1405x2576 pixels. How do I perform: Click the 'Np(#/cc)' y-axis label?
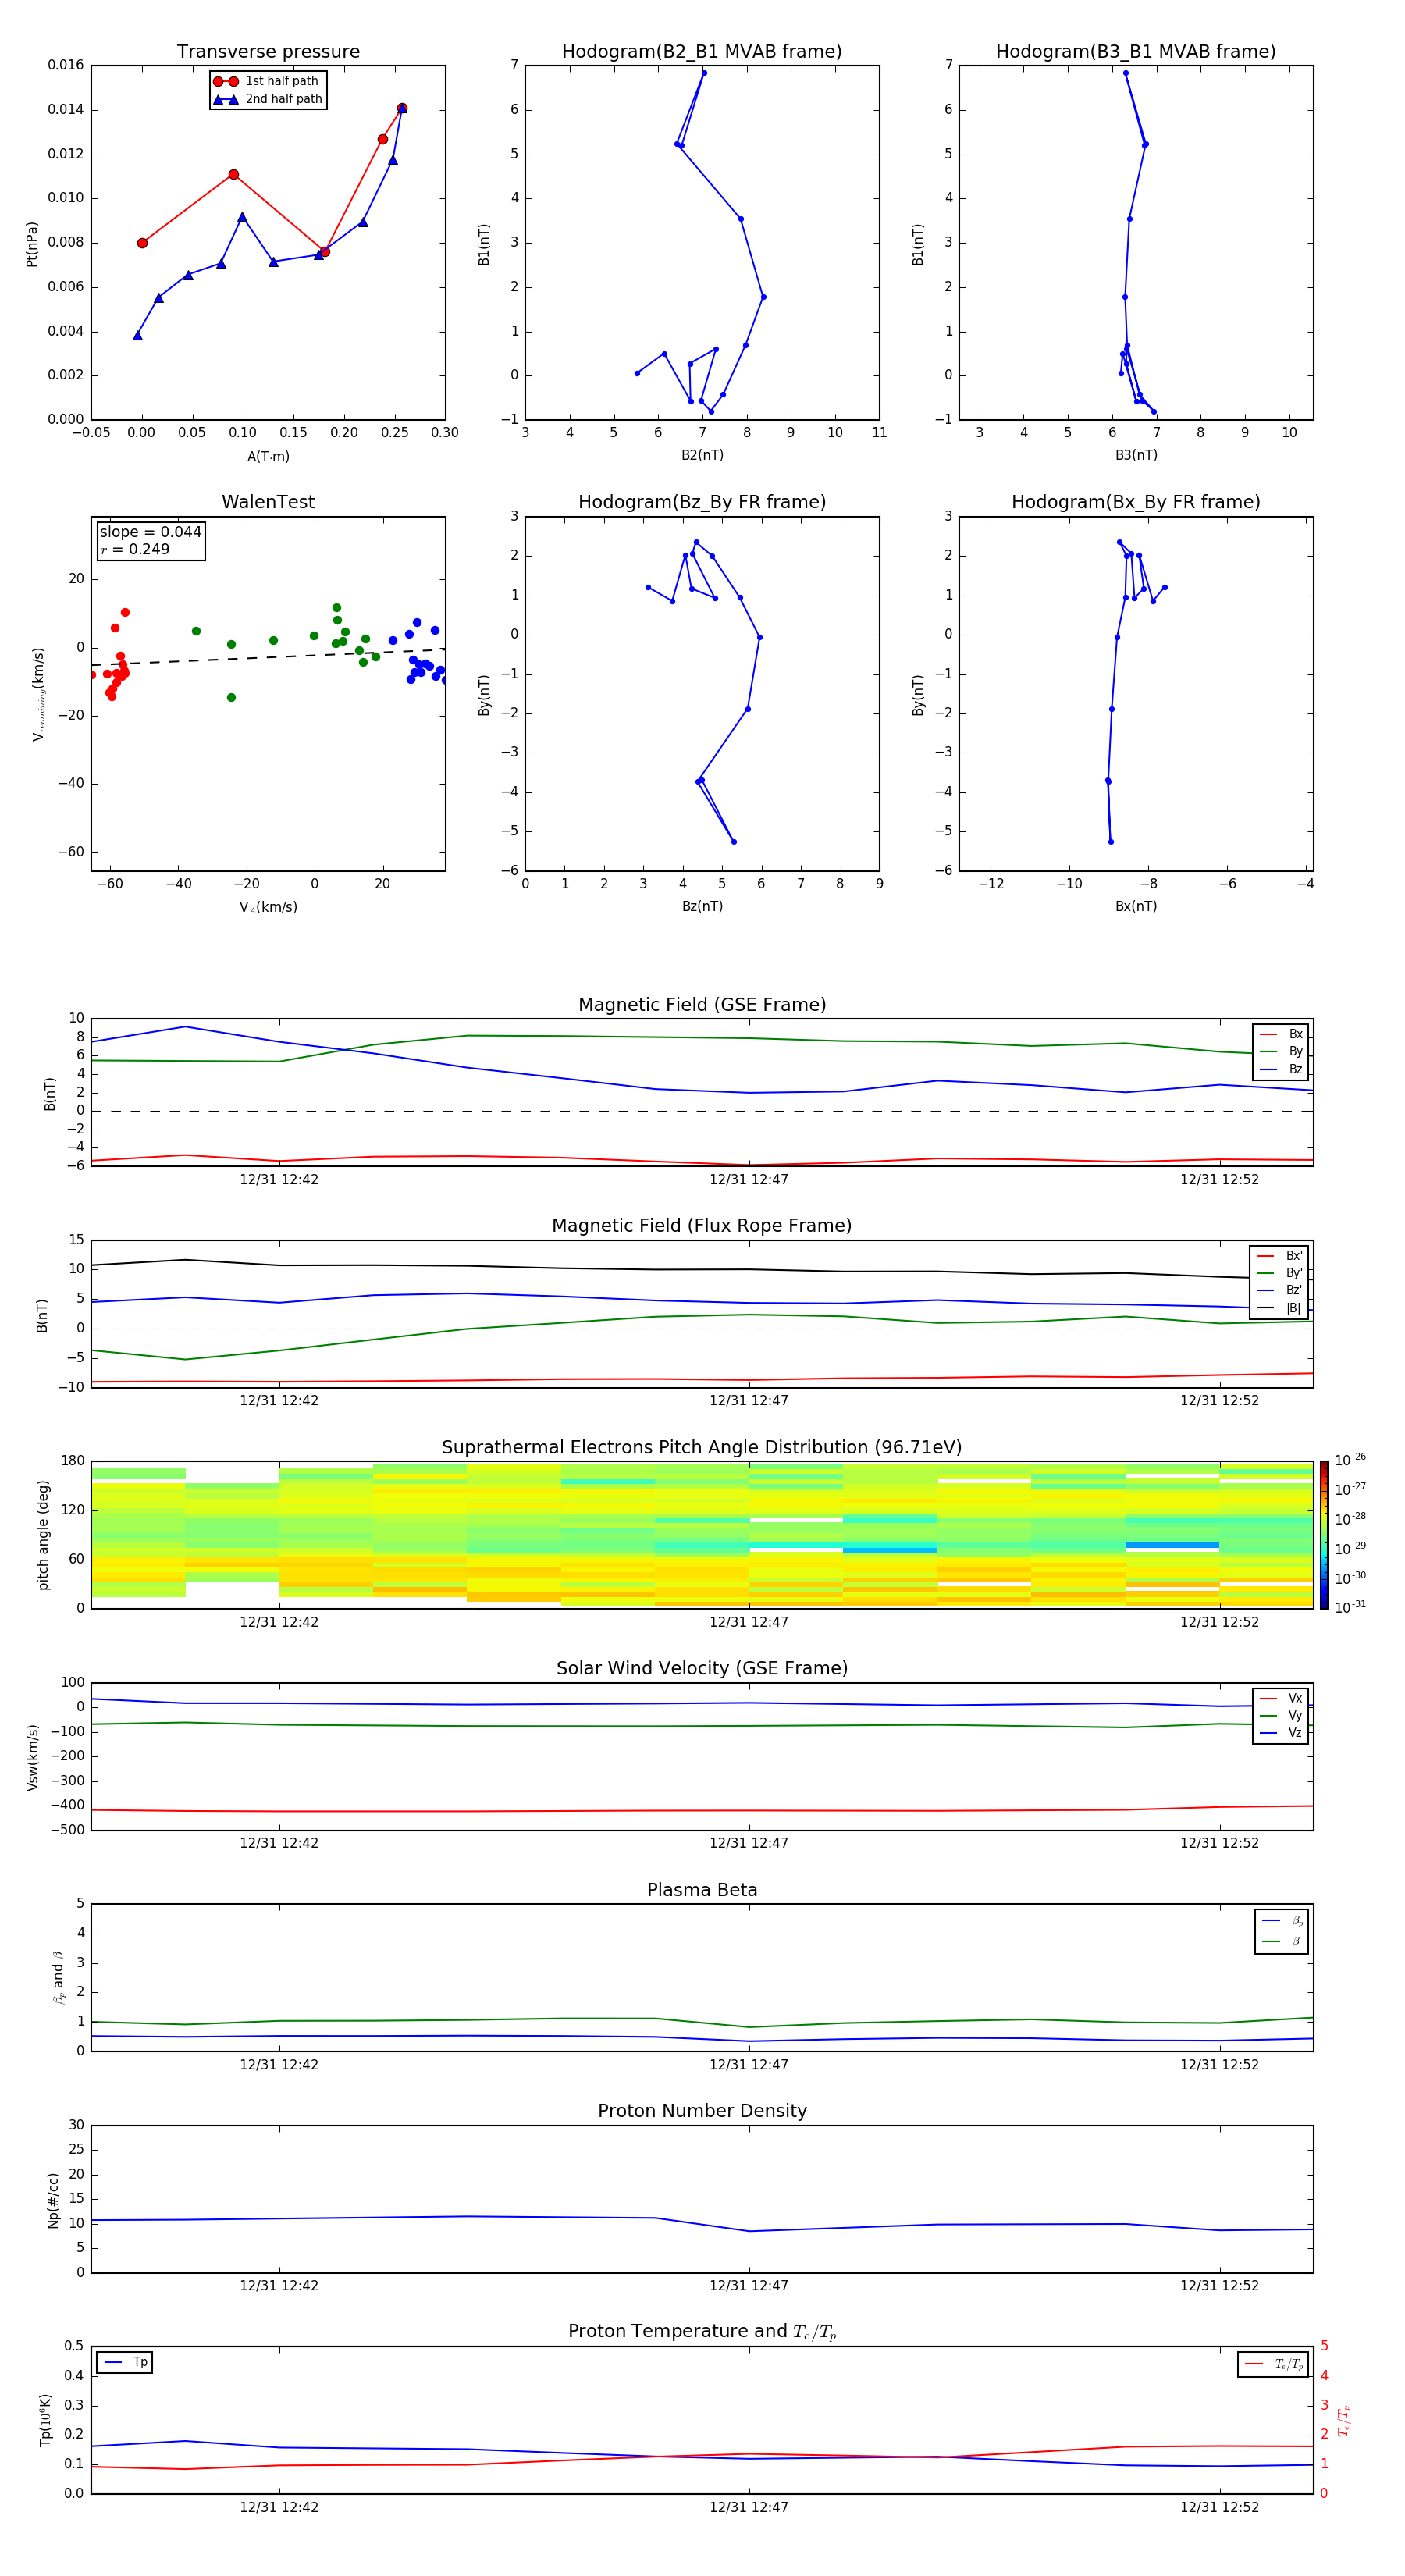pyautogui.click(x=53, y=2200)
